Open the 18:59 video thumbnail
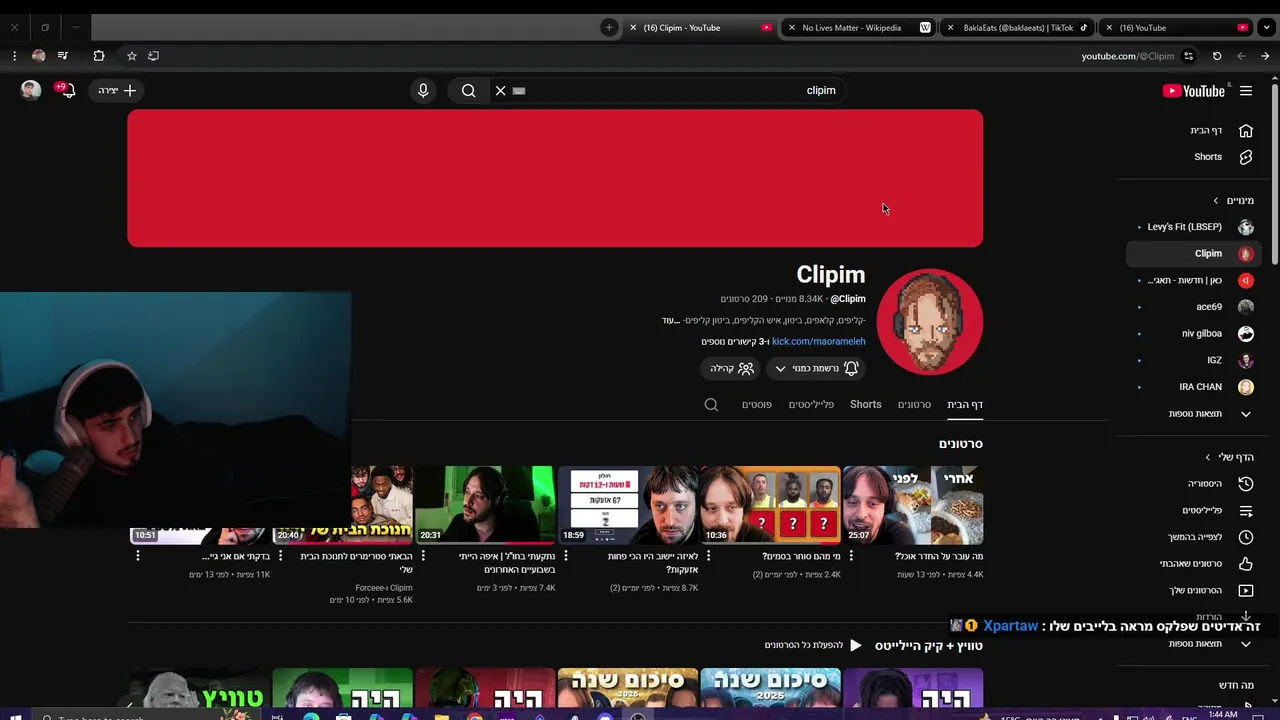This screenshot has width=1280, height=720. pyautogui.click(x=628, y=505)
